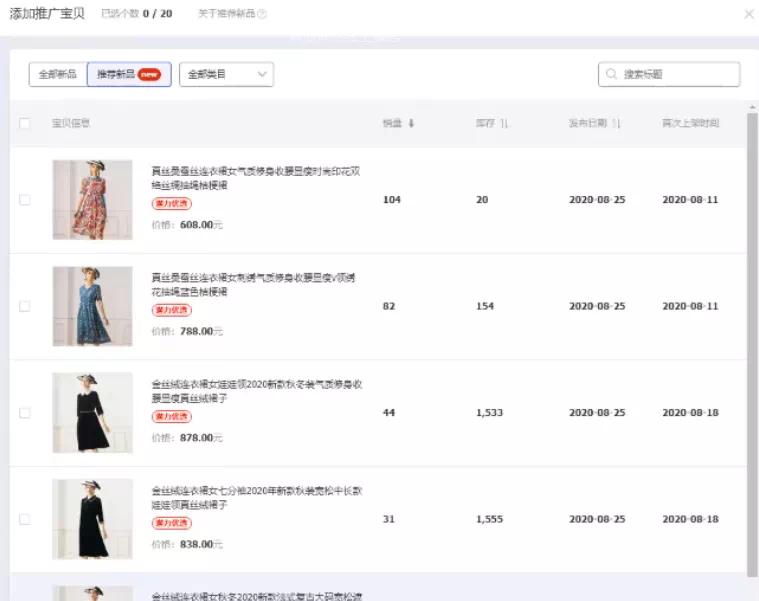Image resolution: width=759 pixels, height=601 pixels.
Task: Open the blue dress thumbnail
Action: point(92,306)
